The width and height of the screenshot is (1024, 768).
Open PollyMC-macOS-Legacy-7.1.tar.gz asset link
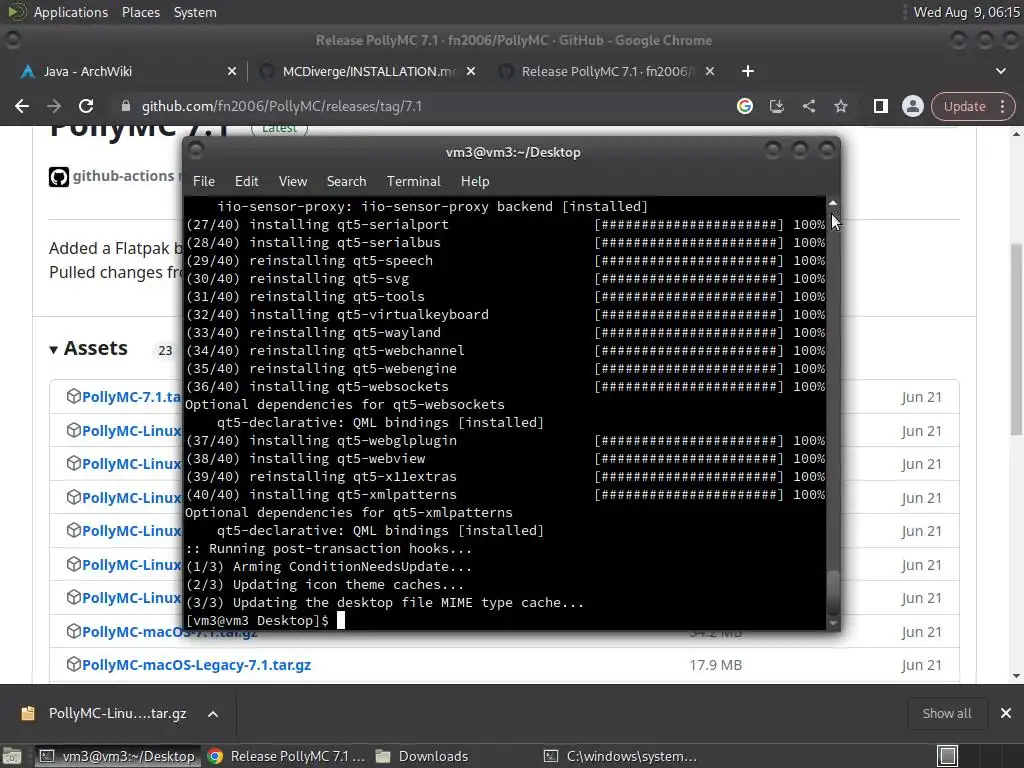[197, 665]
